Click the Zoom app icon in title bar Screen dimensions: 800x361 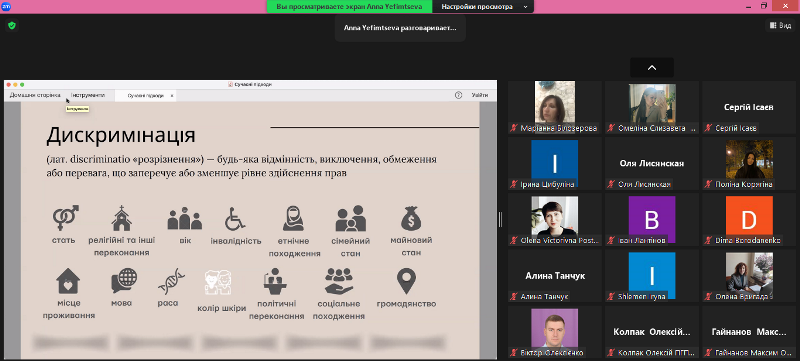pyautogui.click(x=6, y=6)
